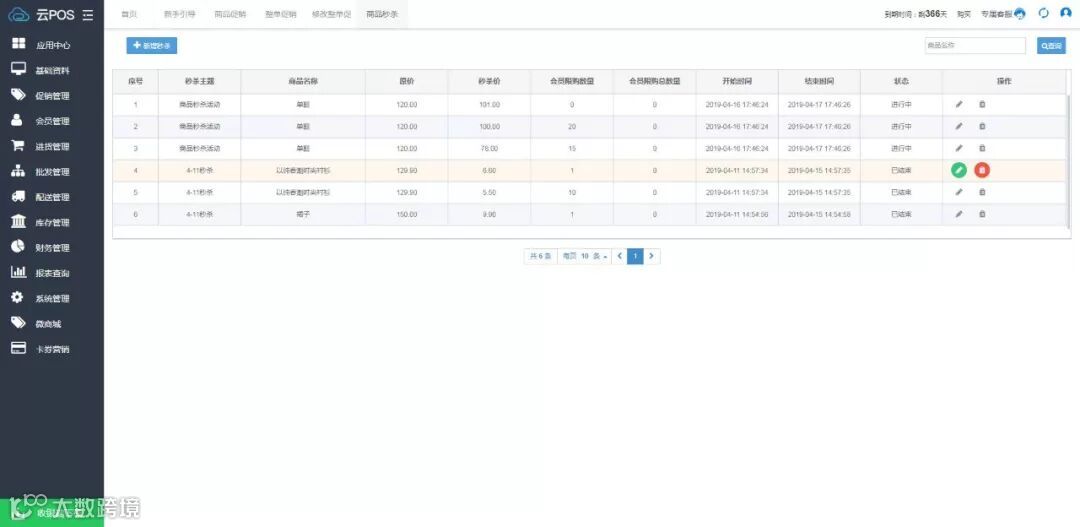Click the 财务管理 pie chart icon
The image size is (1080, 527).
point(19,247)
